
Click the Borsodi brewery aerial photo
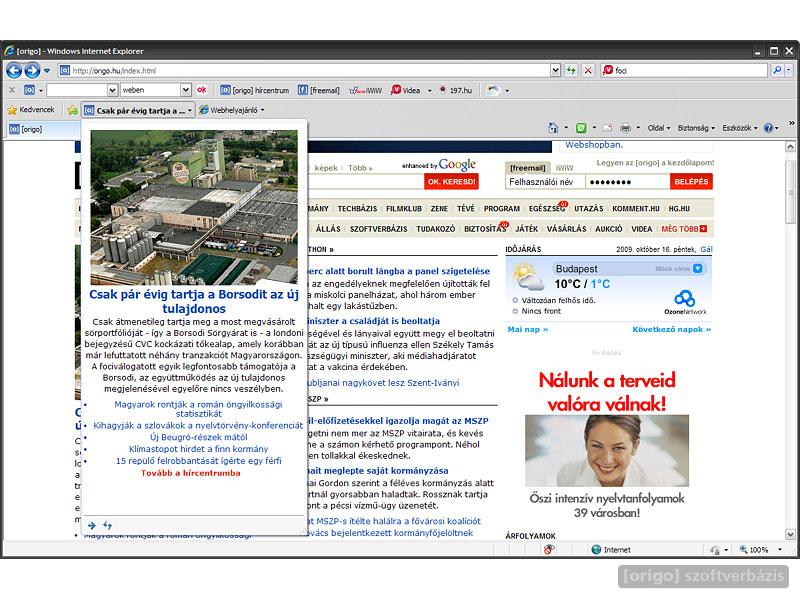[x=194, y=207]
